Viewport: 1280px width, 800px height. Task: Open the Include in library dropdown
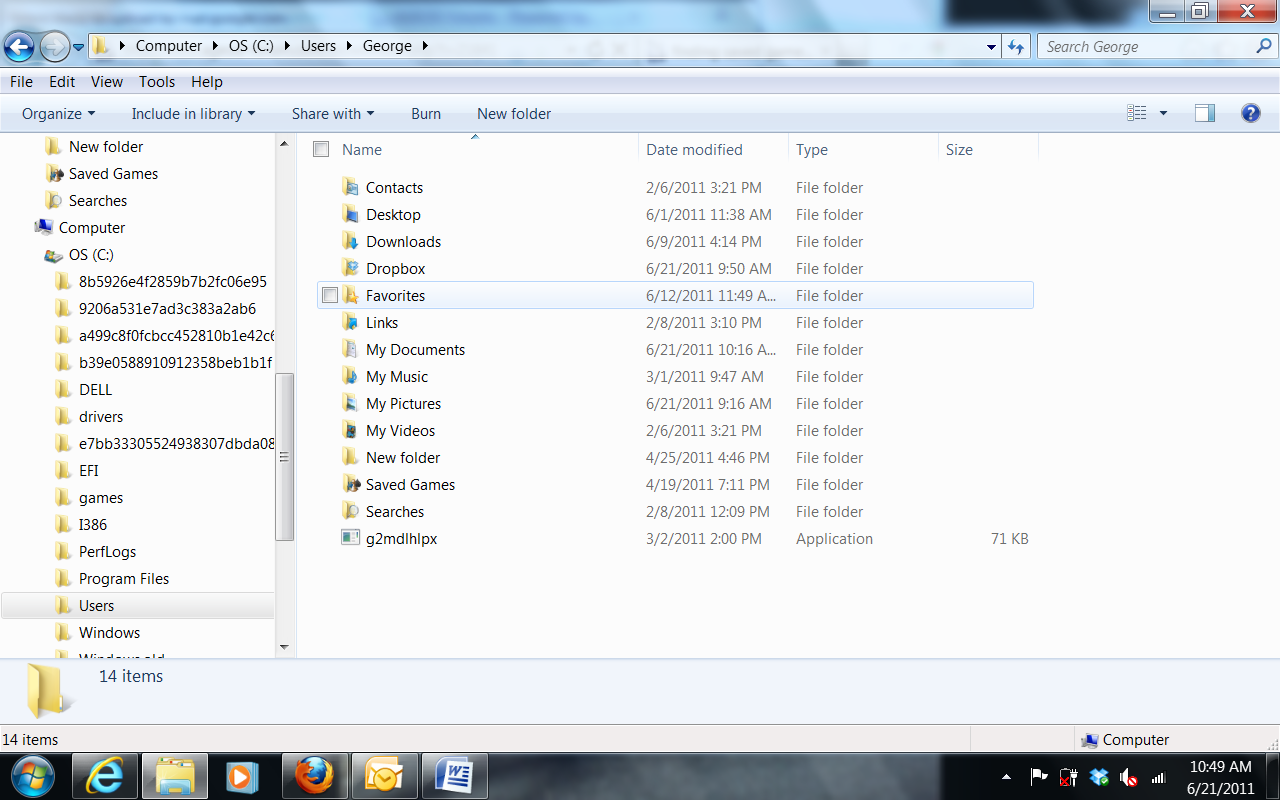(193, 113)
